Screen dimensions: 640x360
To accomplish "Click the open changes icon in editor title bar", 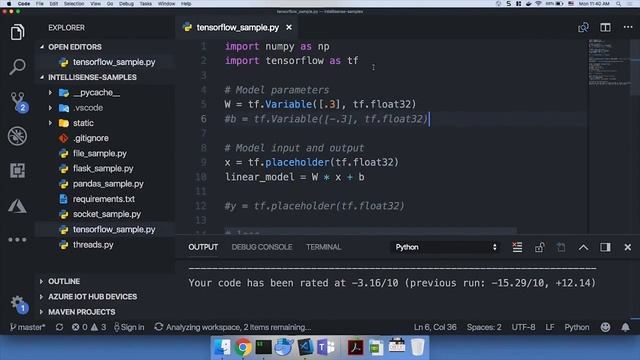I will tap(583, 27).
